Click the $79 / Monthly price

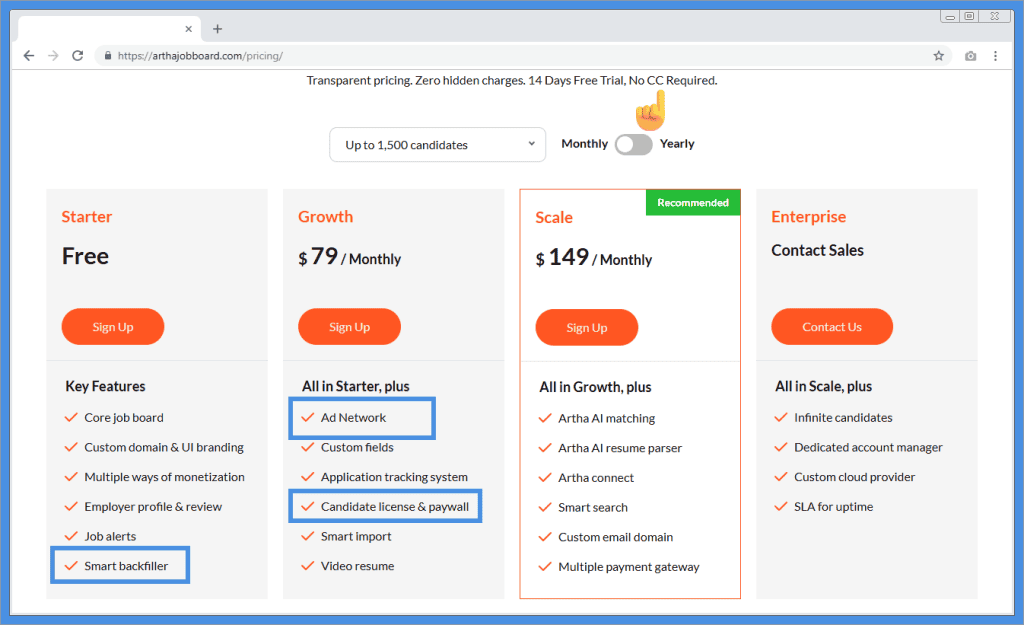[x=349, y=257]
